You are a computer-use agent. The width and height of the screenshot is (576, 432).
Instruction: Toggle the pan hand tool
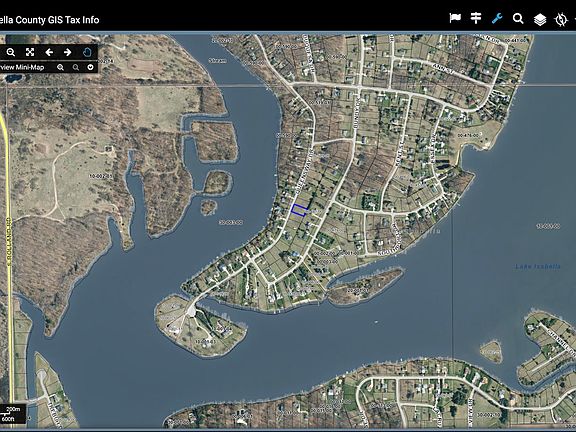click(87, 52)
